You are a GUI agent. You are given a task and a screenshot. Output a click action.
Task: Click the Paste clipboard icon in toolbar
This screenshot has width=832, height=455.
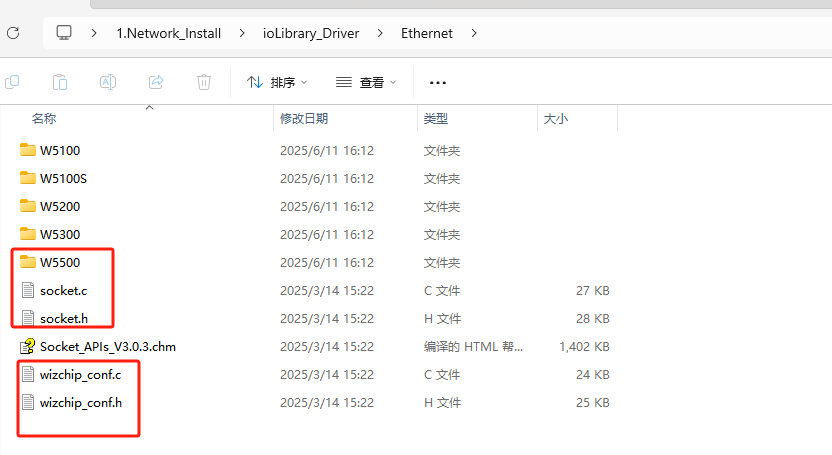(x=60, y=82)
